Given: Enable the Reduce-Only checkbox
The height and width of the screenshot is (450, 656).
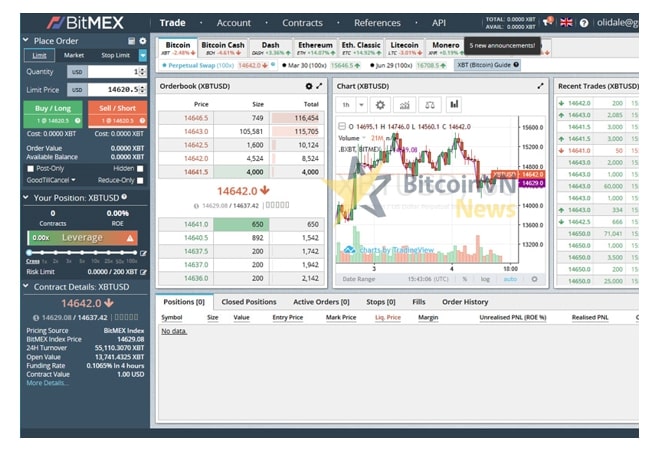Looking at the screenshot, I should point(140,180).
